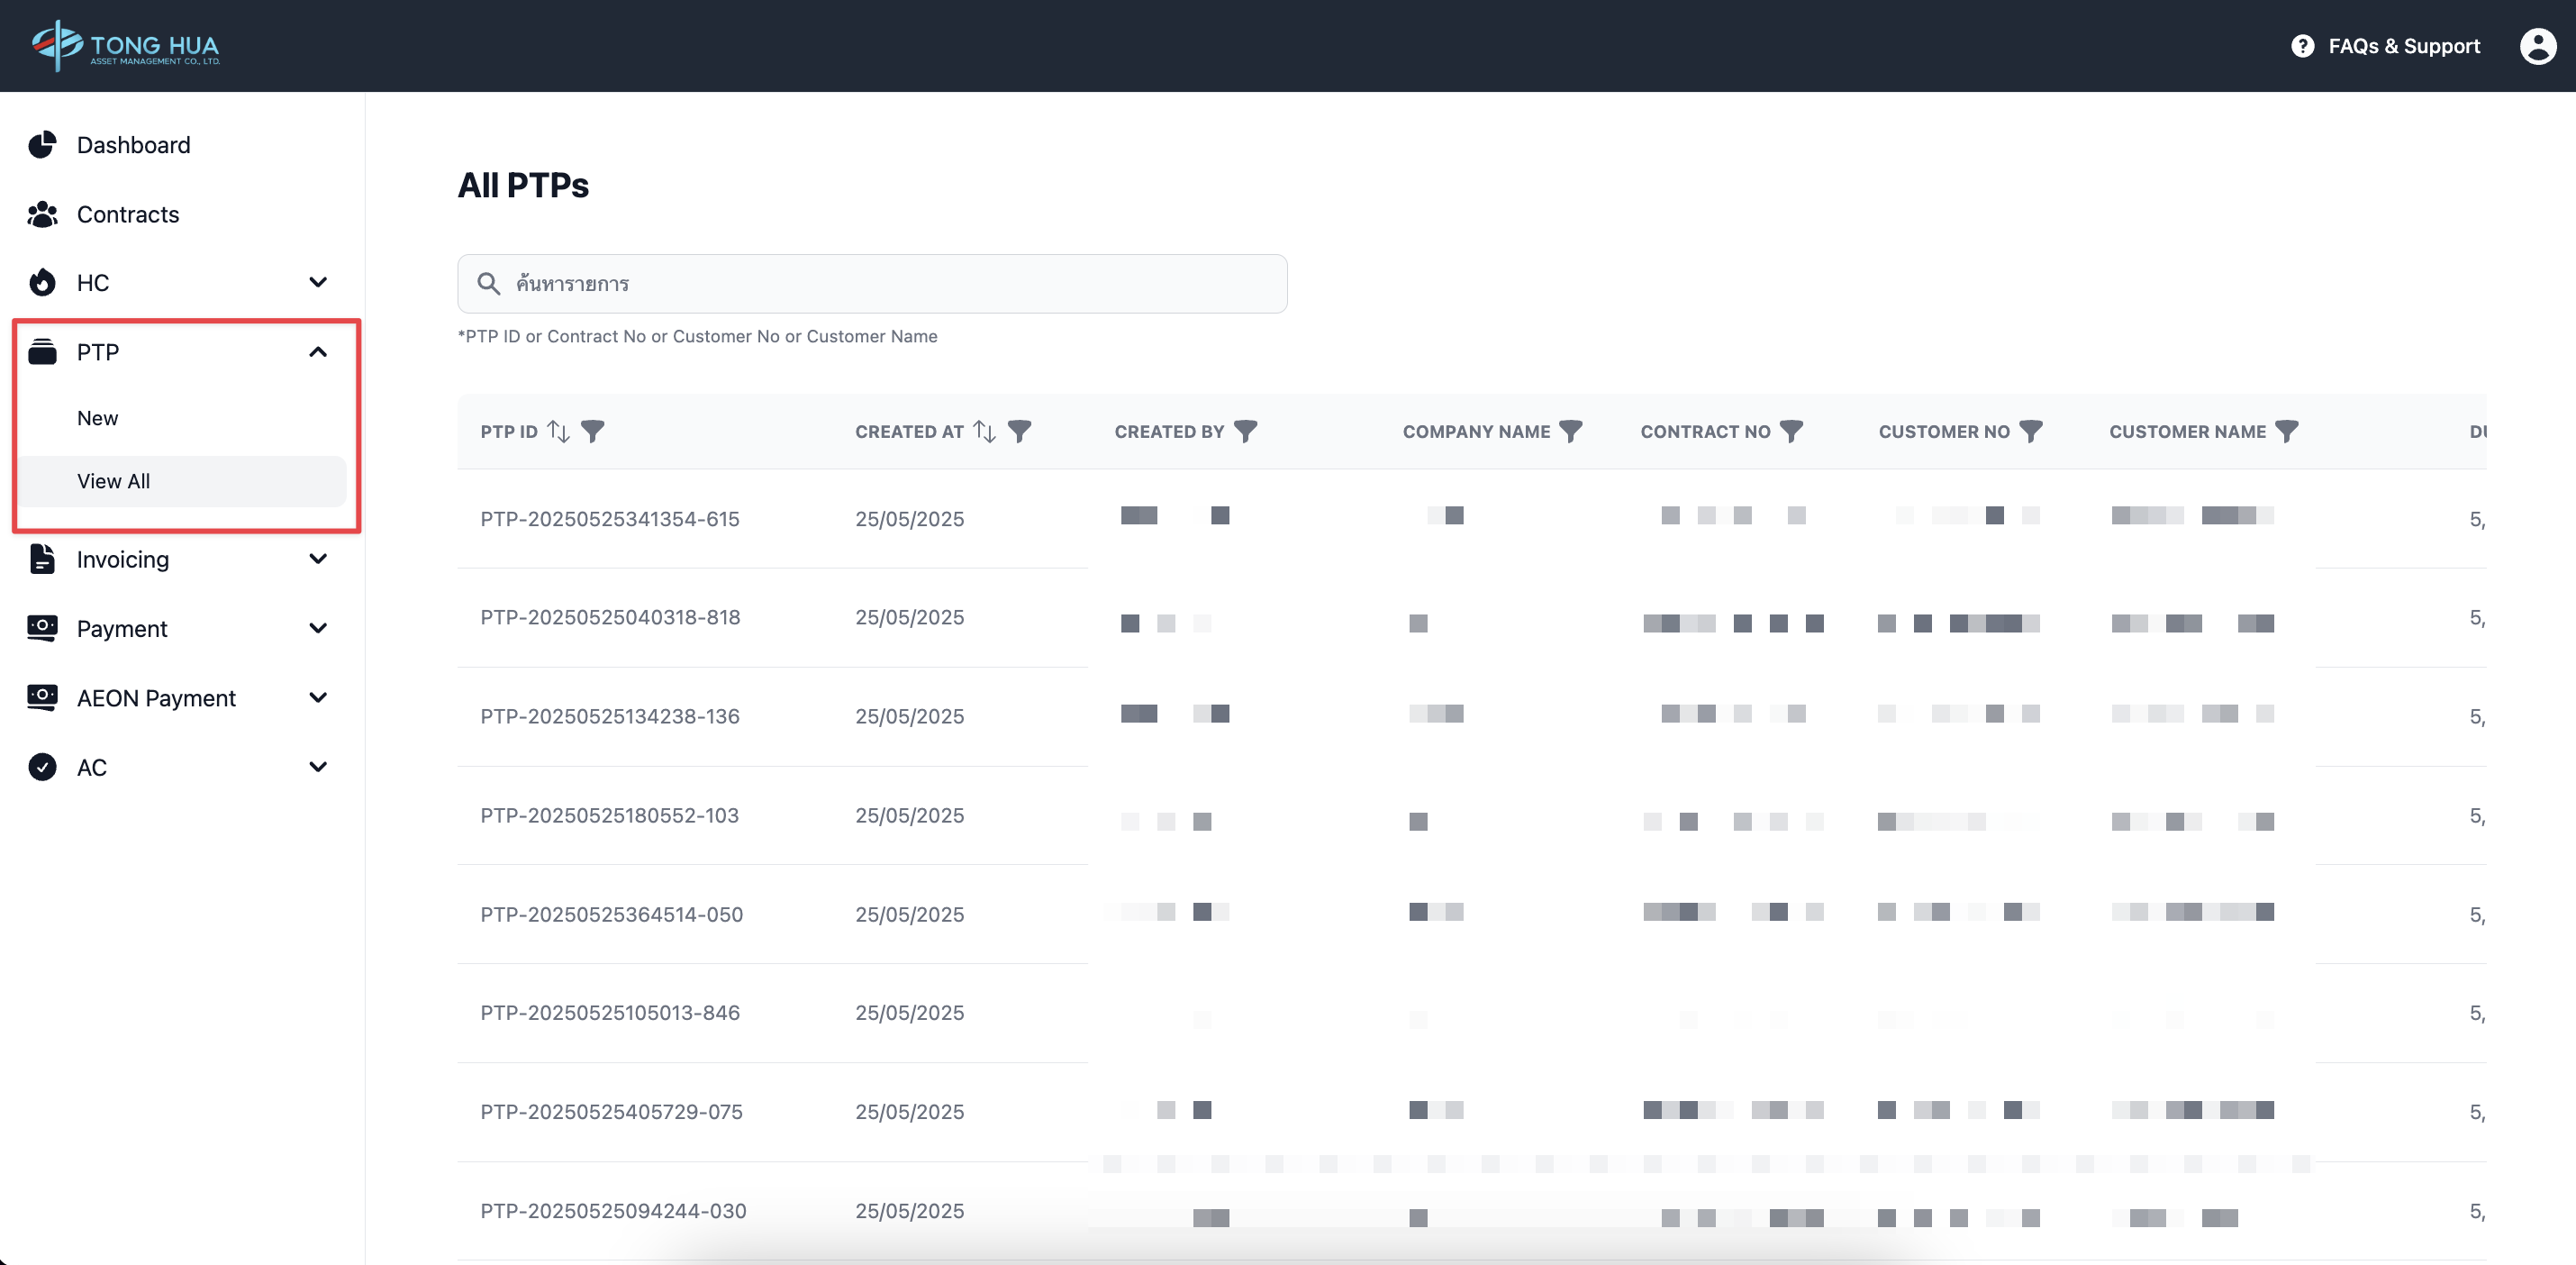Filter by Contract No funnel icon
The image size is (2576, 1265).
click(x=1791, y=431)
